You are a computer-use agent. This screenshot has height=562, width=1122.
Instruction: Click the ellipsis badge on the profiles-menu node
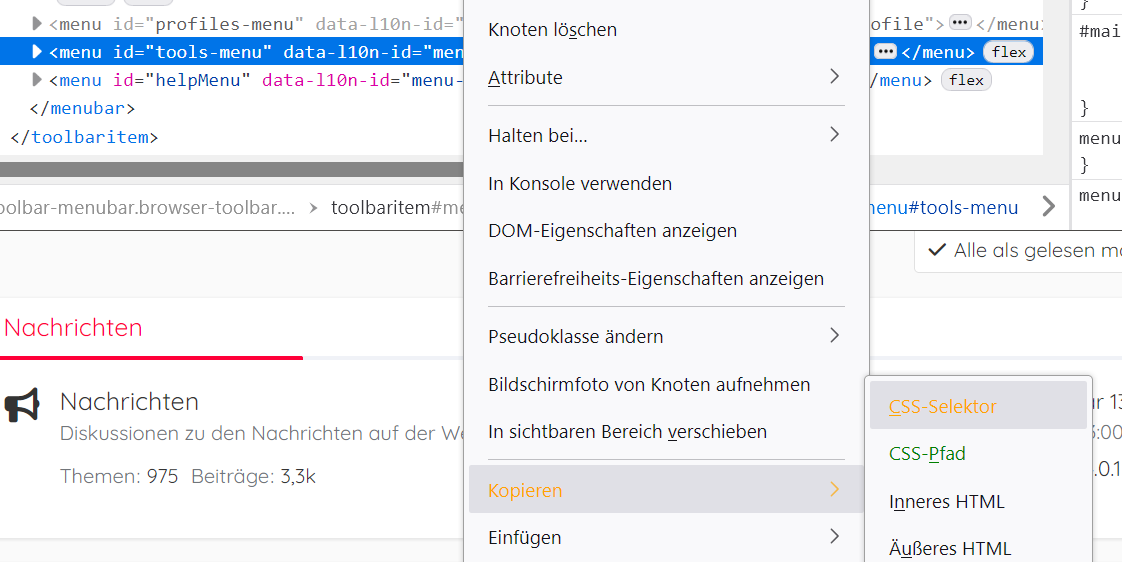click(960, 22)
